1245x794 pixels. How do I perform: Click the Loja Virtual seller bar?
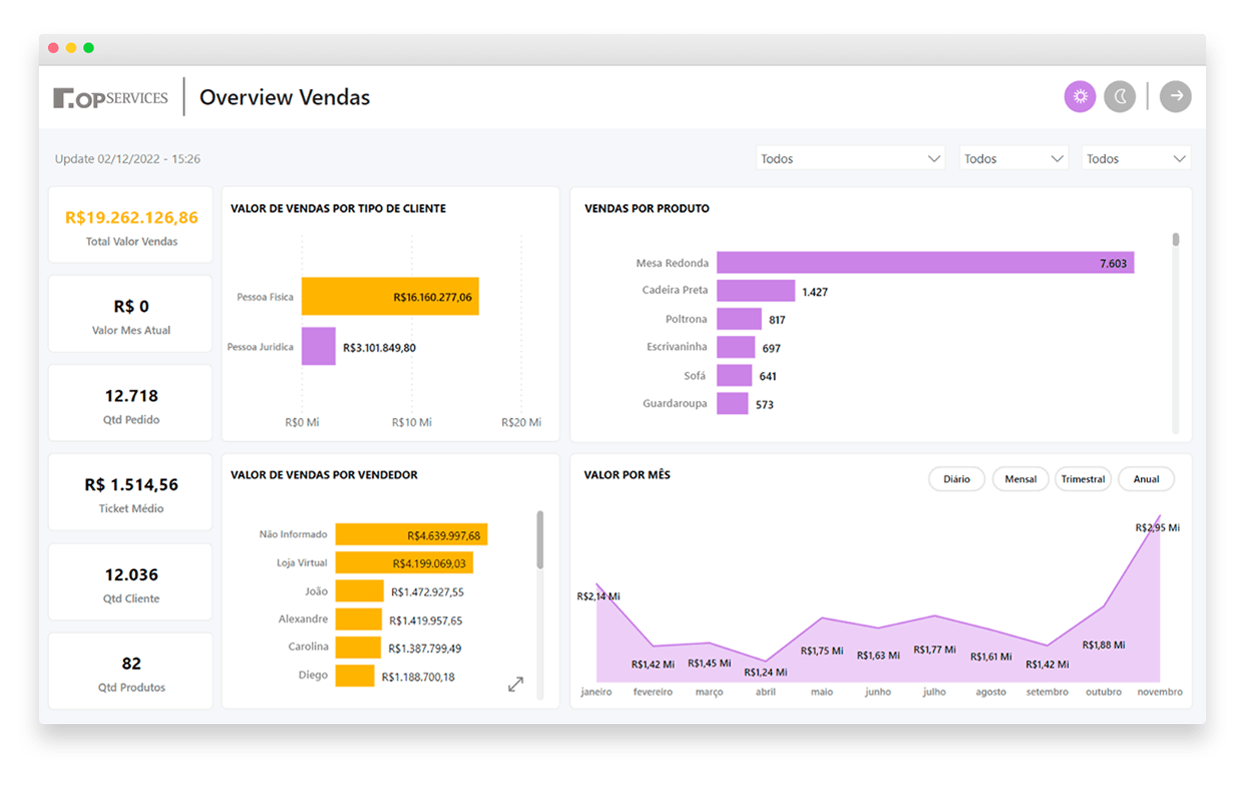(x=404, y=563)
